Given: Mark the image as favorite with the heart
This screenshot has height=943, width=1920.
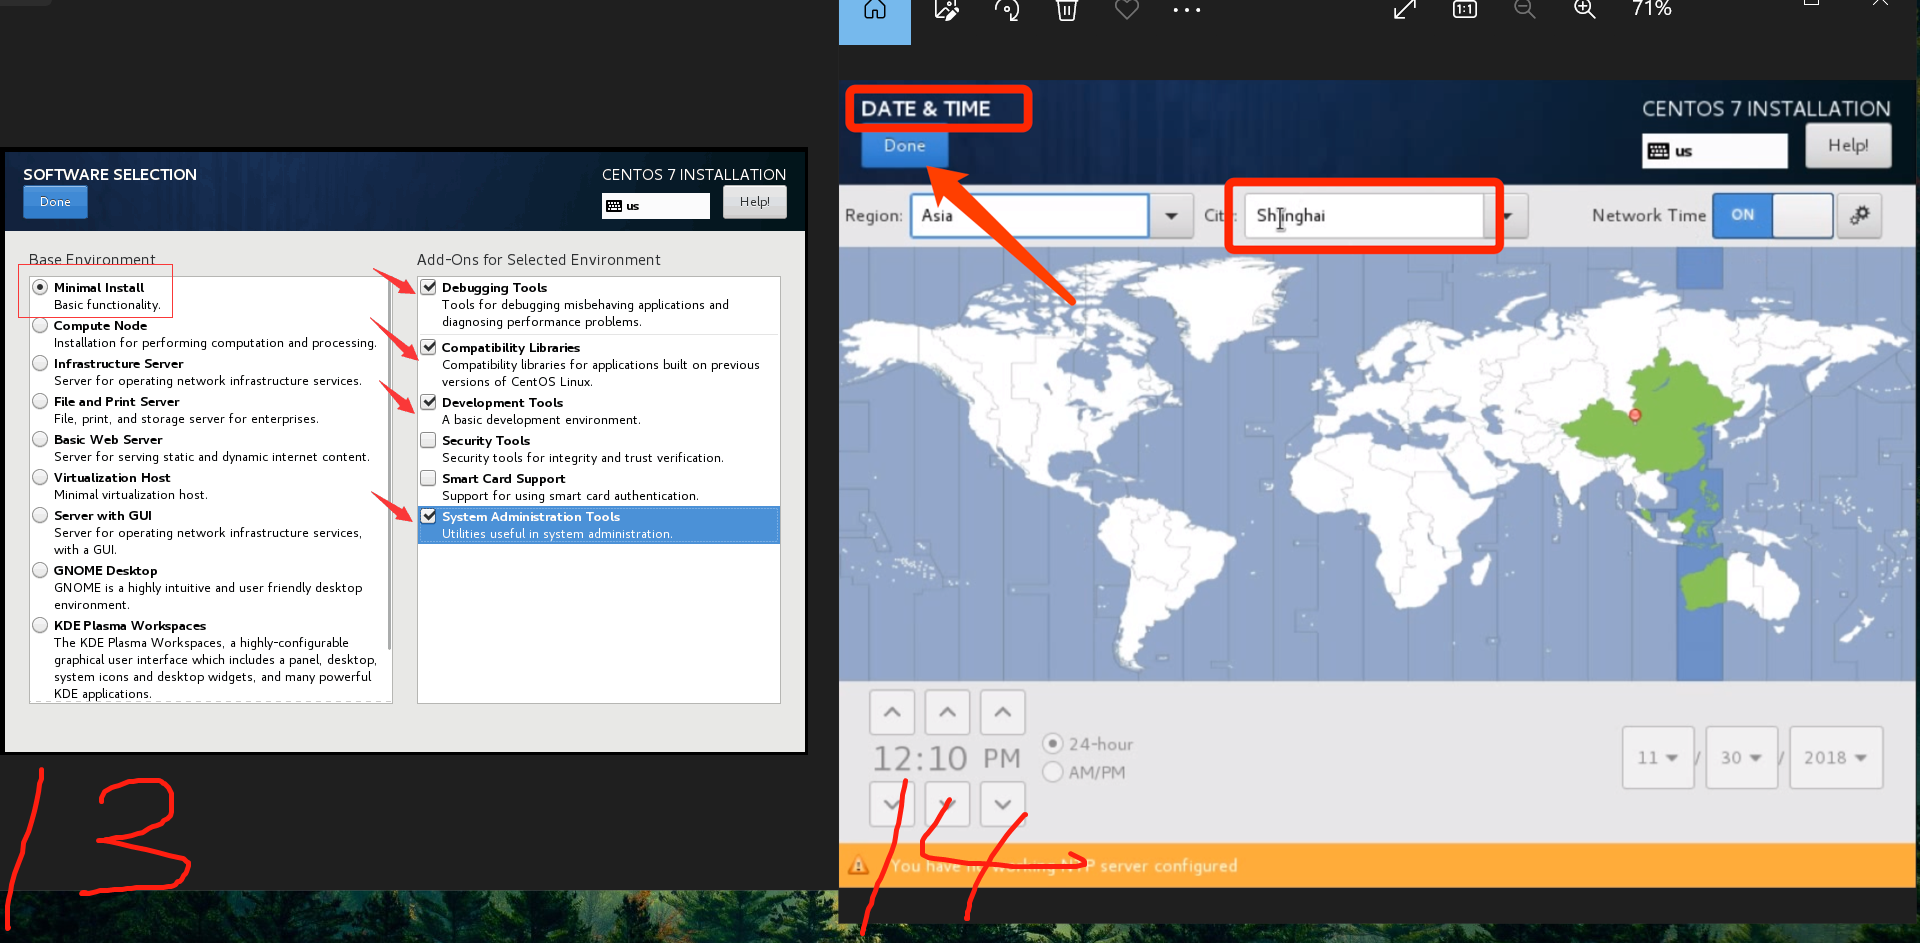Looking at the screenshot, I should coord(1127,10).
